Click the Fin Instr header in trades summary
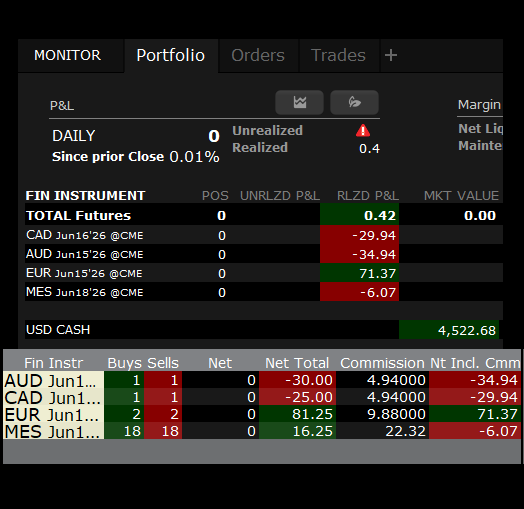Screen dimensions: 524x509 [x=53, y=363]
